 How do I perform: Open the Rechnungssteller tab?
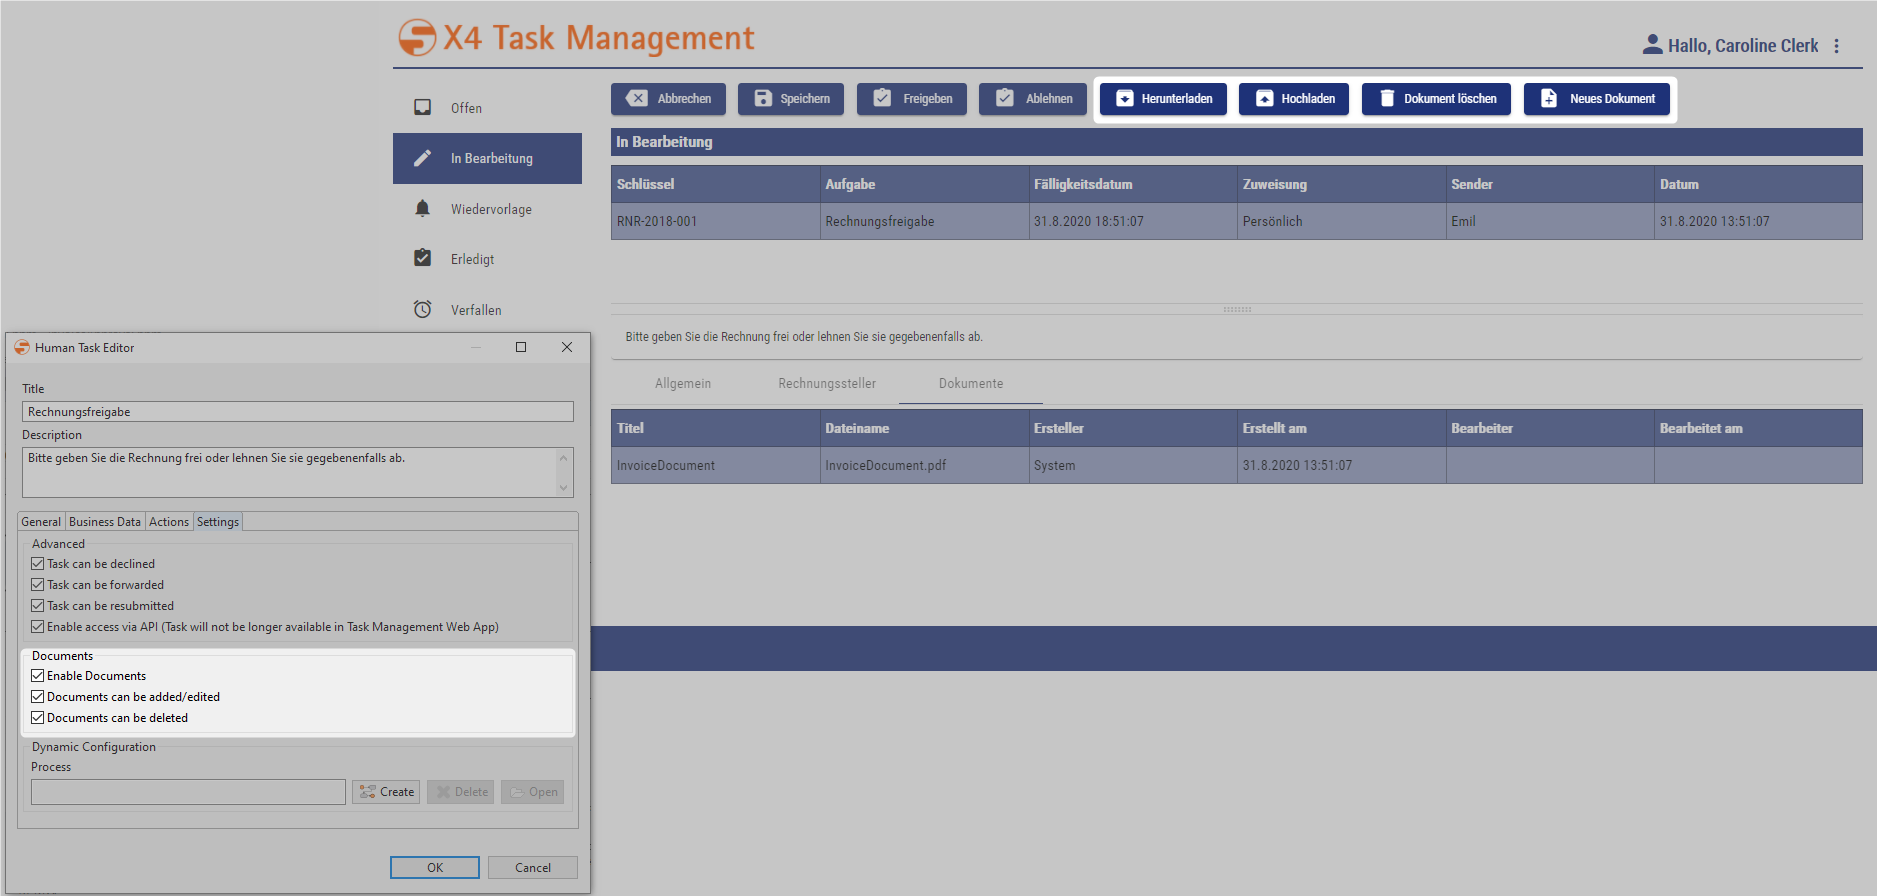[826, 383]
